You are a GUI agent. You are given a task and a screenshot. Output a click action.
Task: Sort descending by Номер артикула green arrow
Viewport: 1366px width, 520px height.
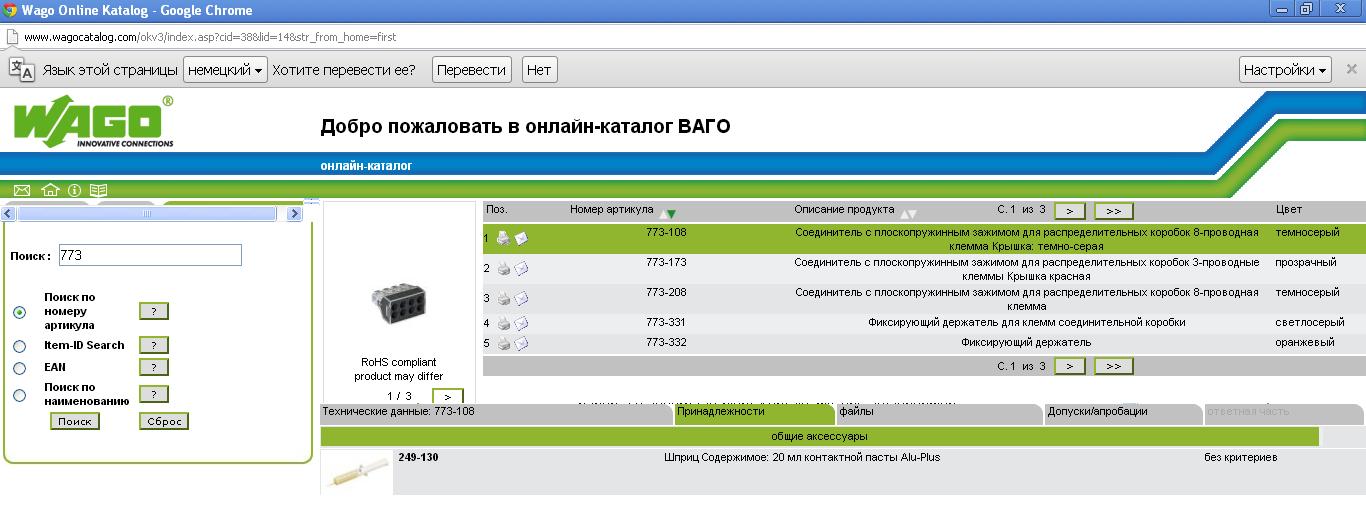click(x=671, y=214)
